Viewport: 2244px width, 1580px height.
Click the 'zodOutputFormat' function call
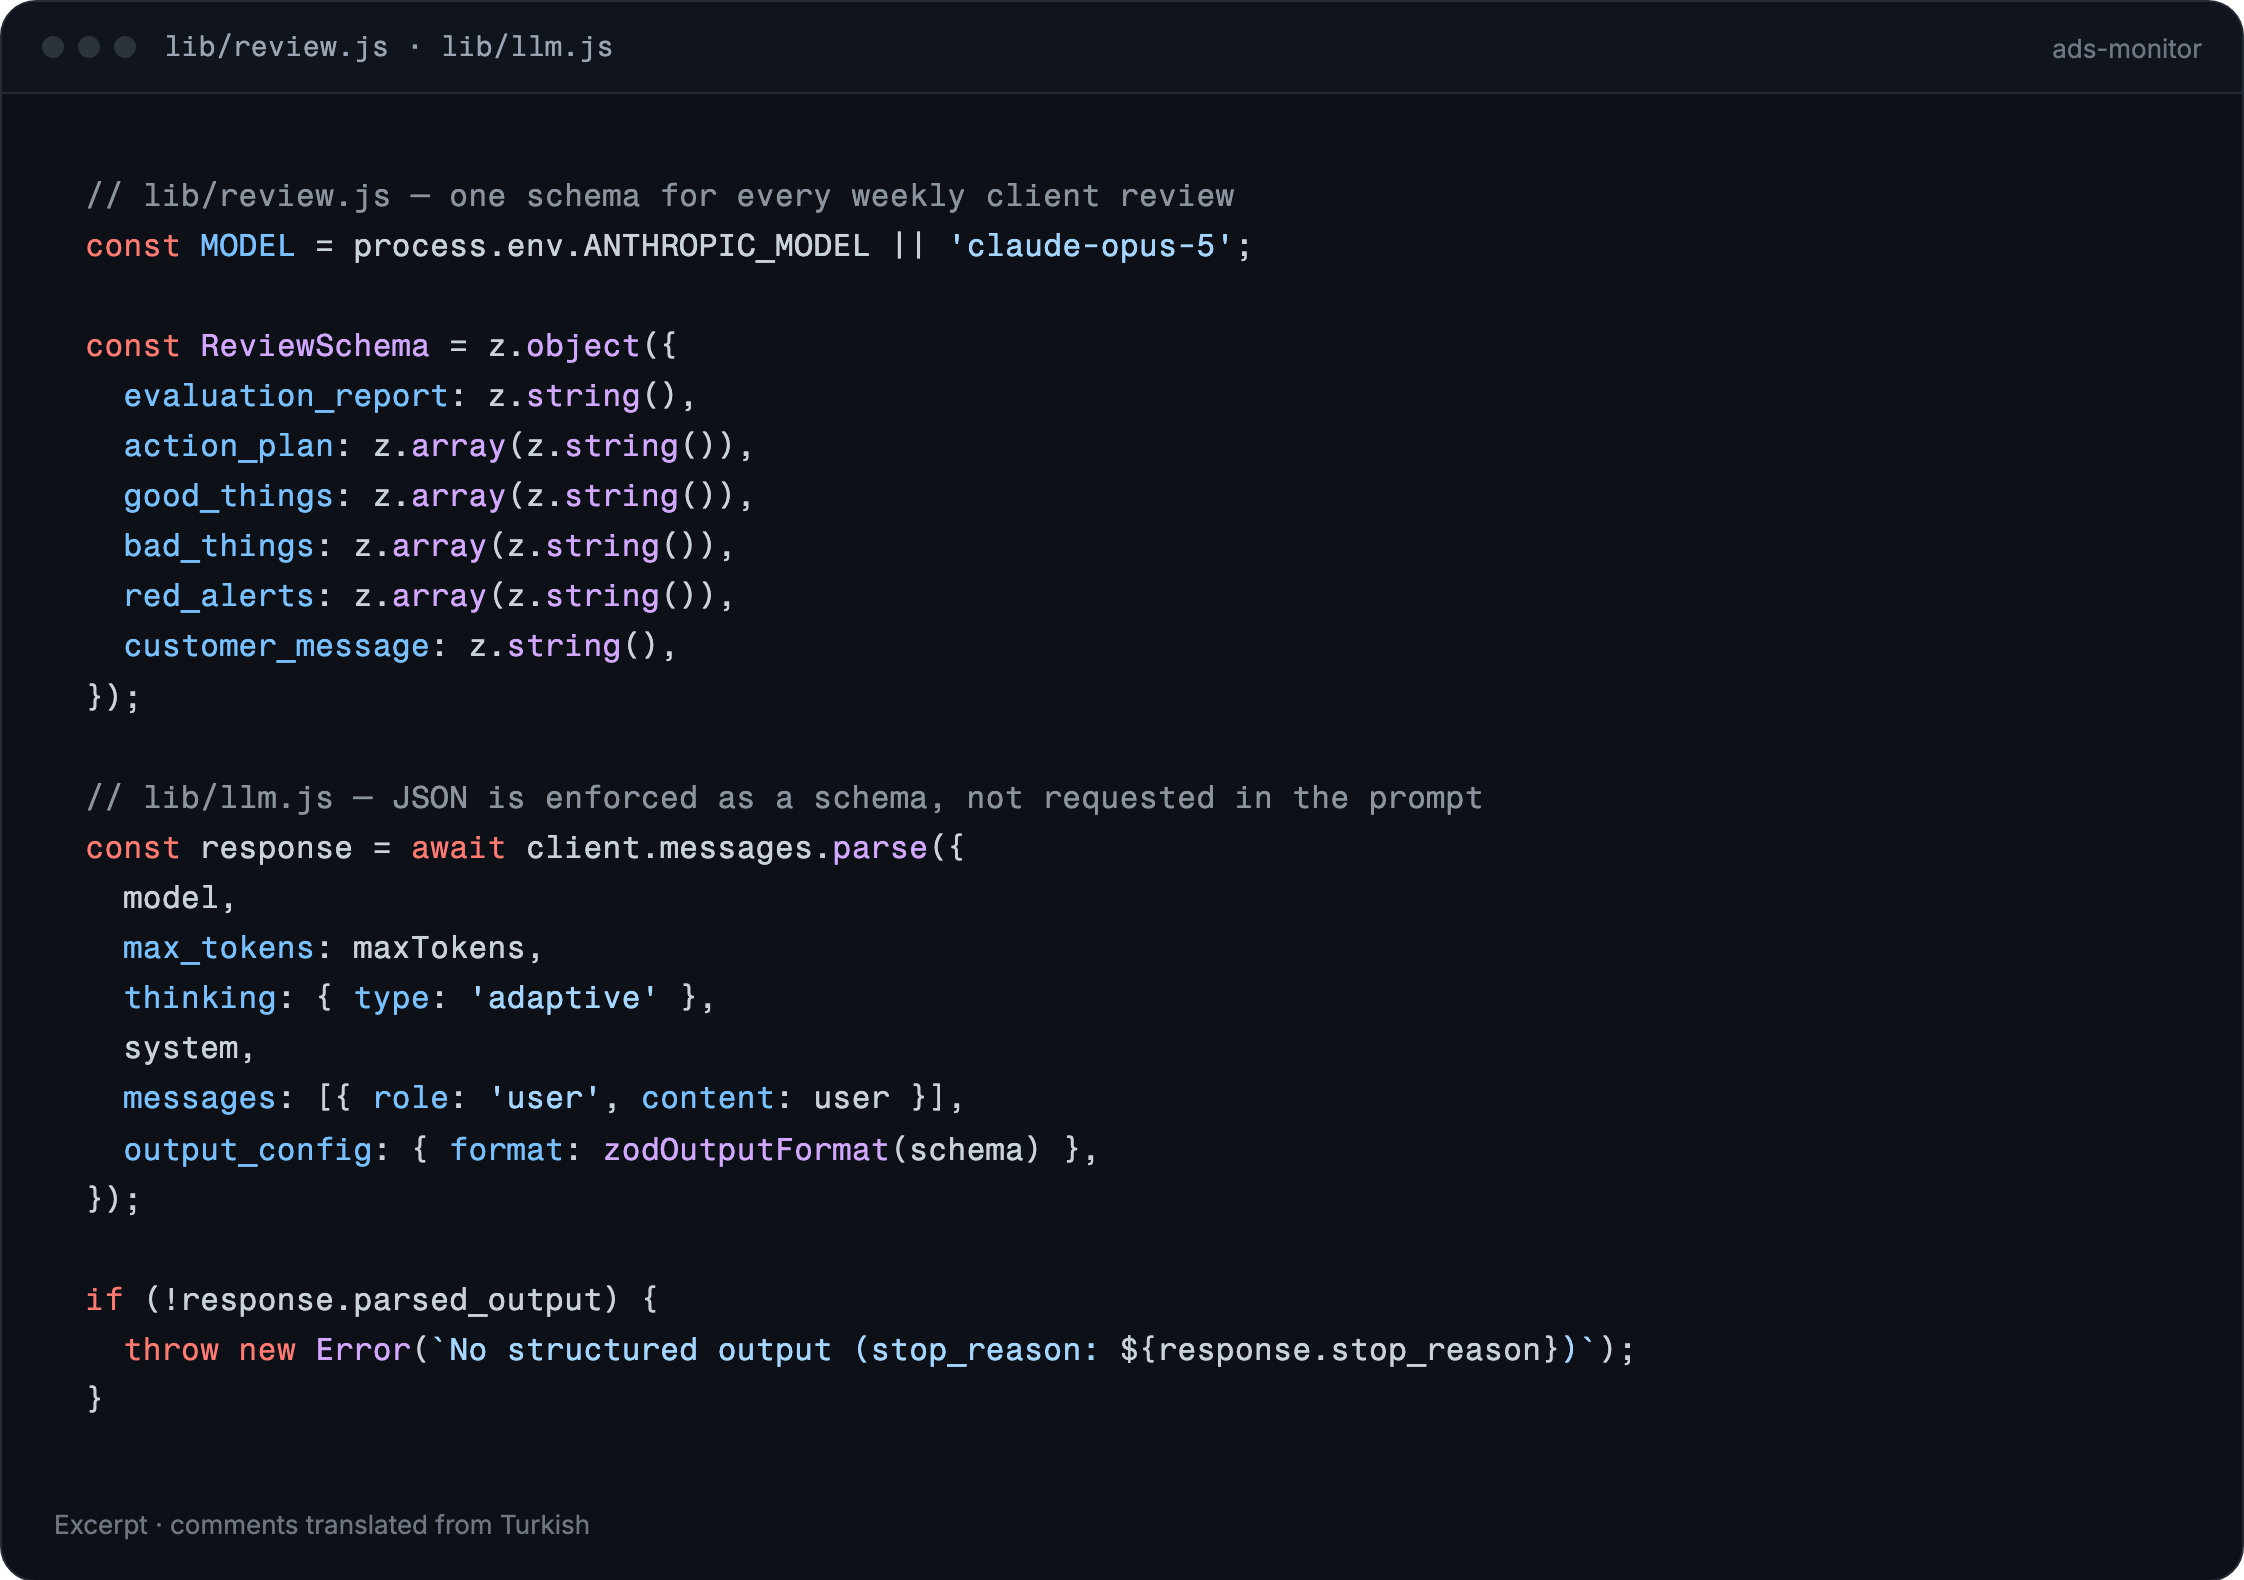point(746,1150)
